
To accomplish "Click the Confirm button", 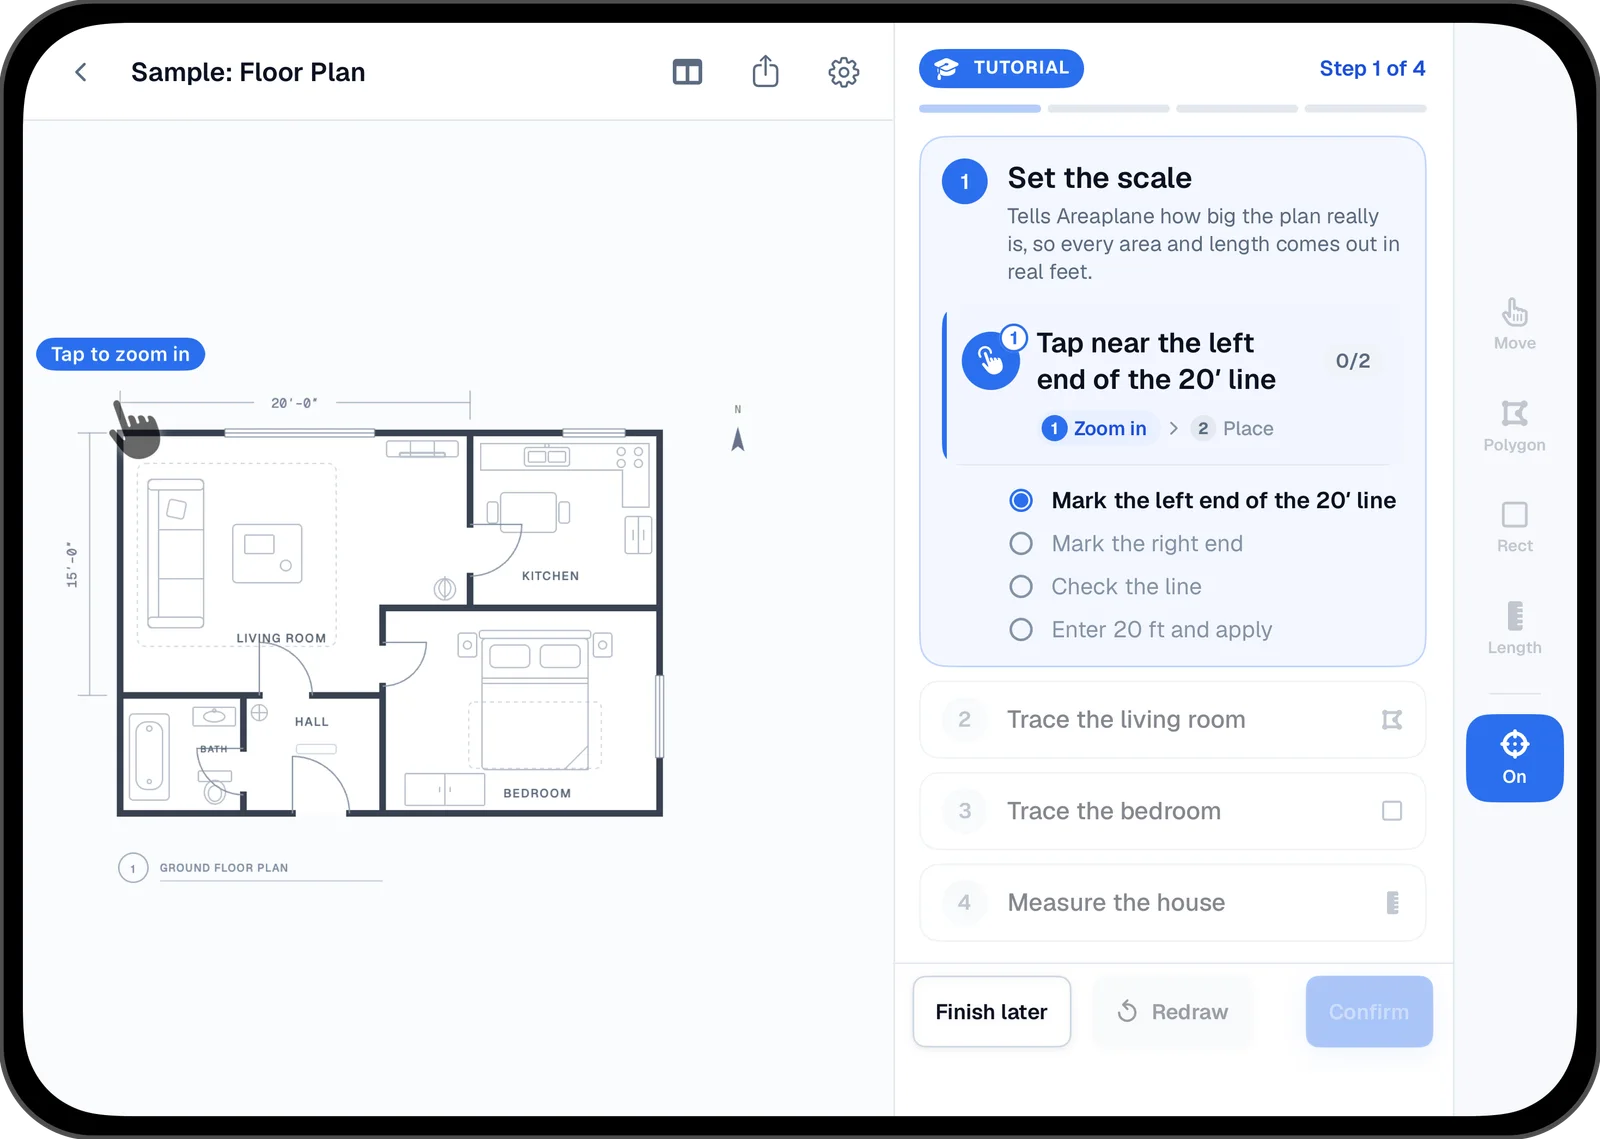I will tap(1369, 1012).
